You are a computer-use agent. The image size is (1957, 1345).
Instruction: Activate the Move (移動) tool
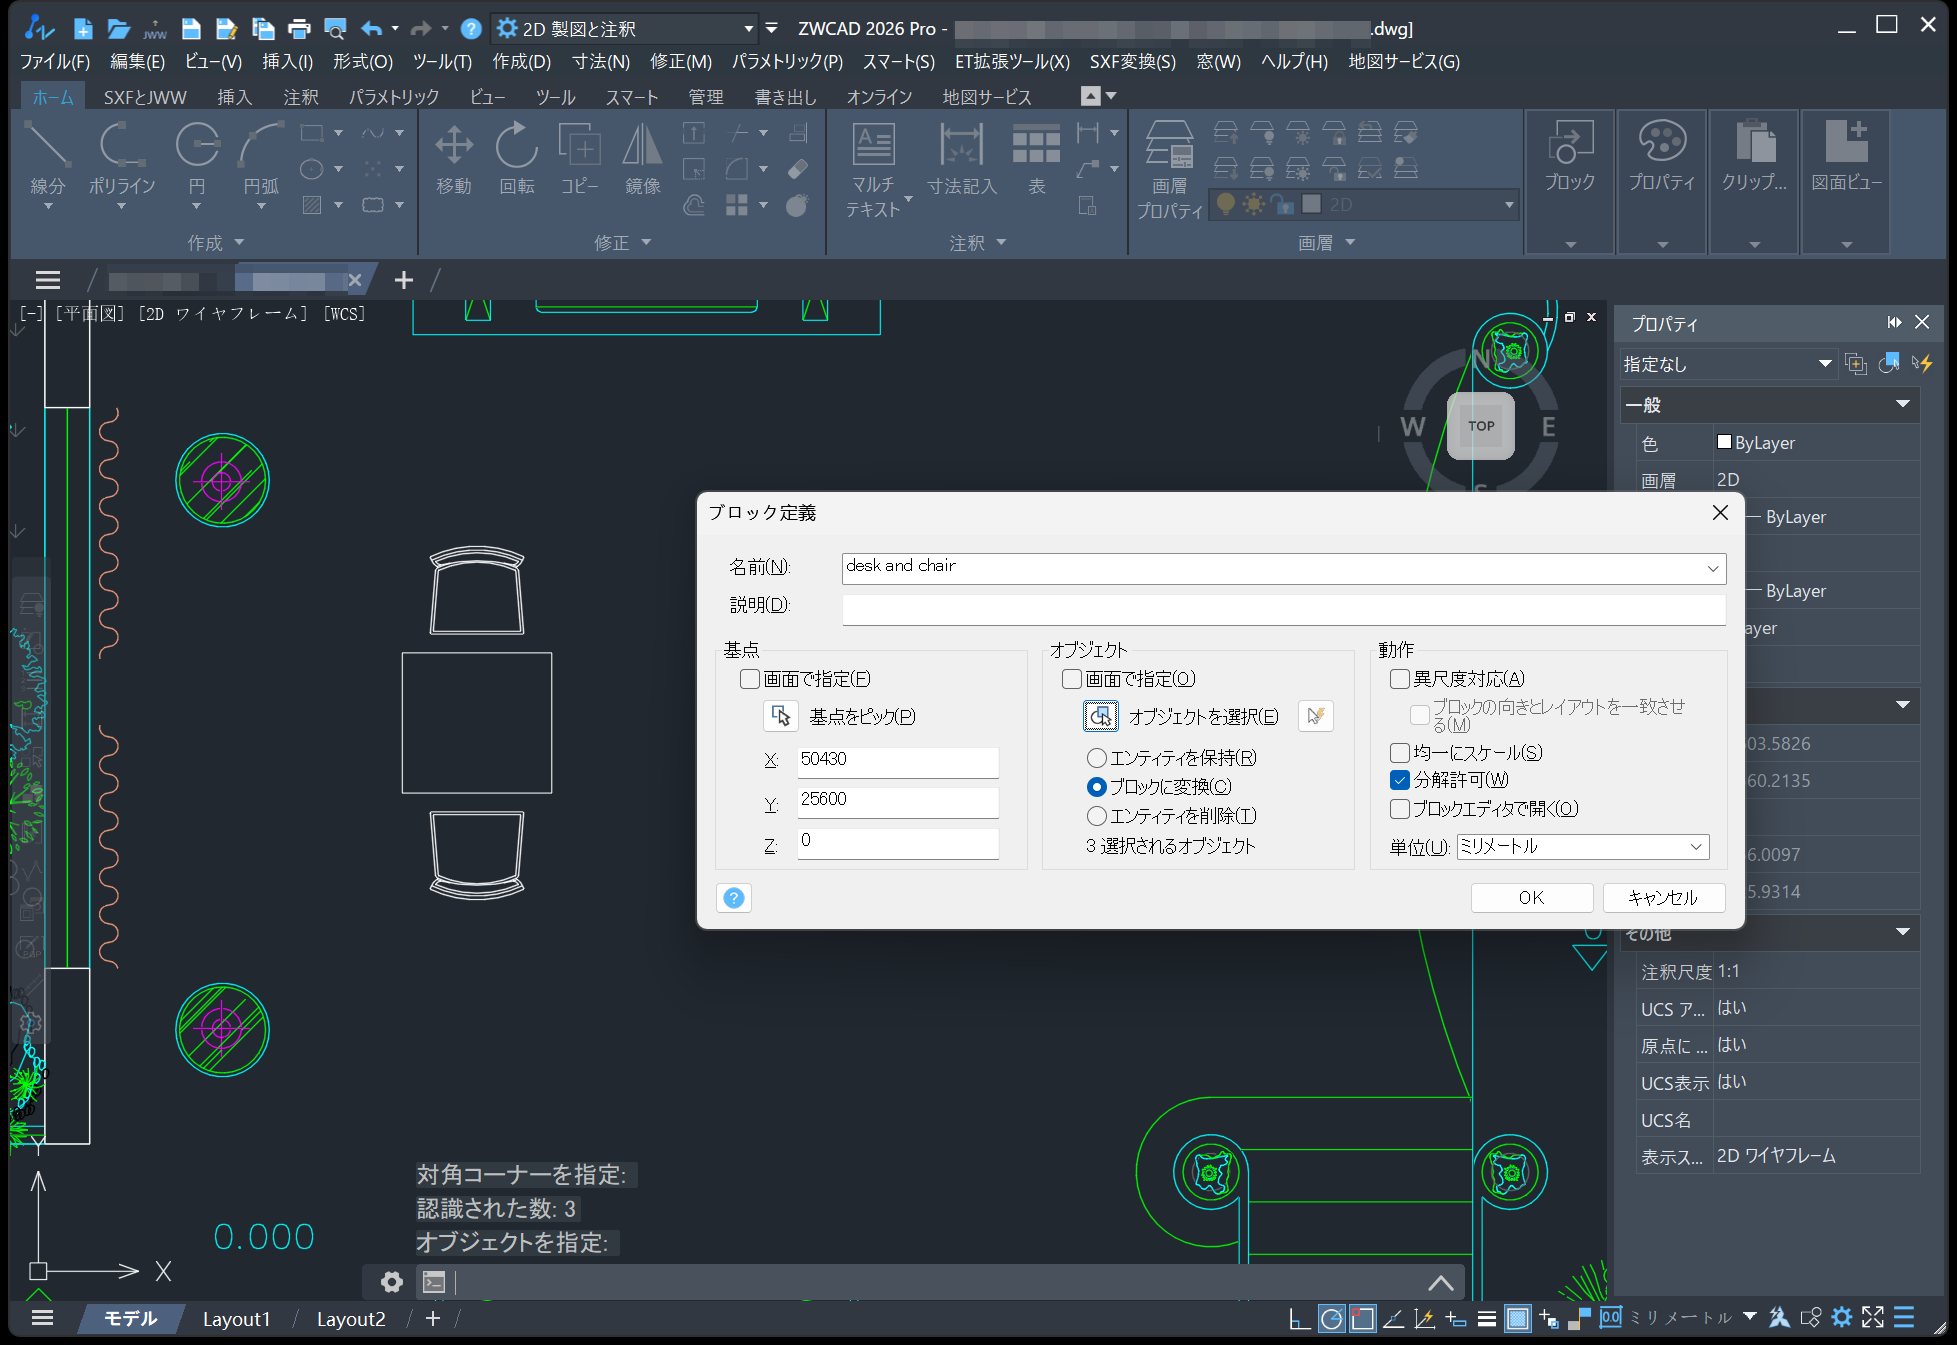point(454,157)
